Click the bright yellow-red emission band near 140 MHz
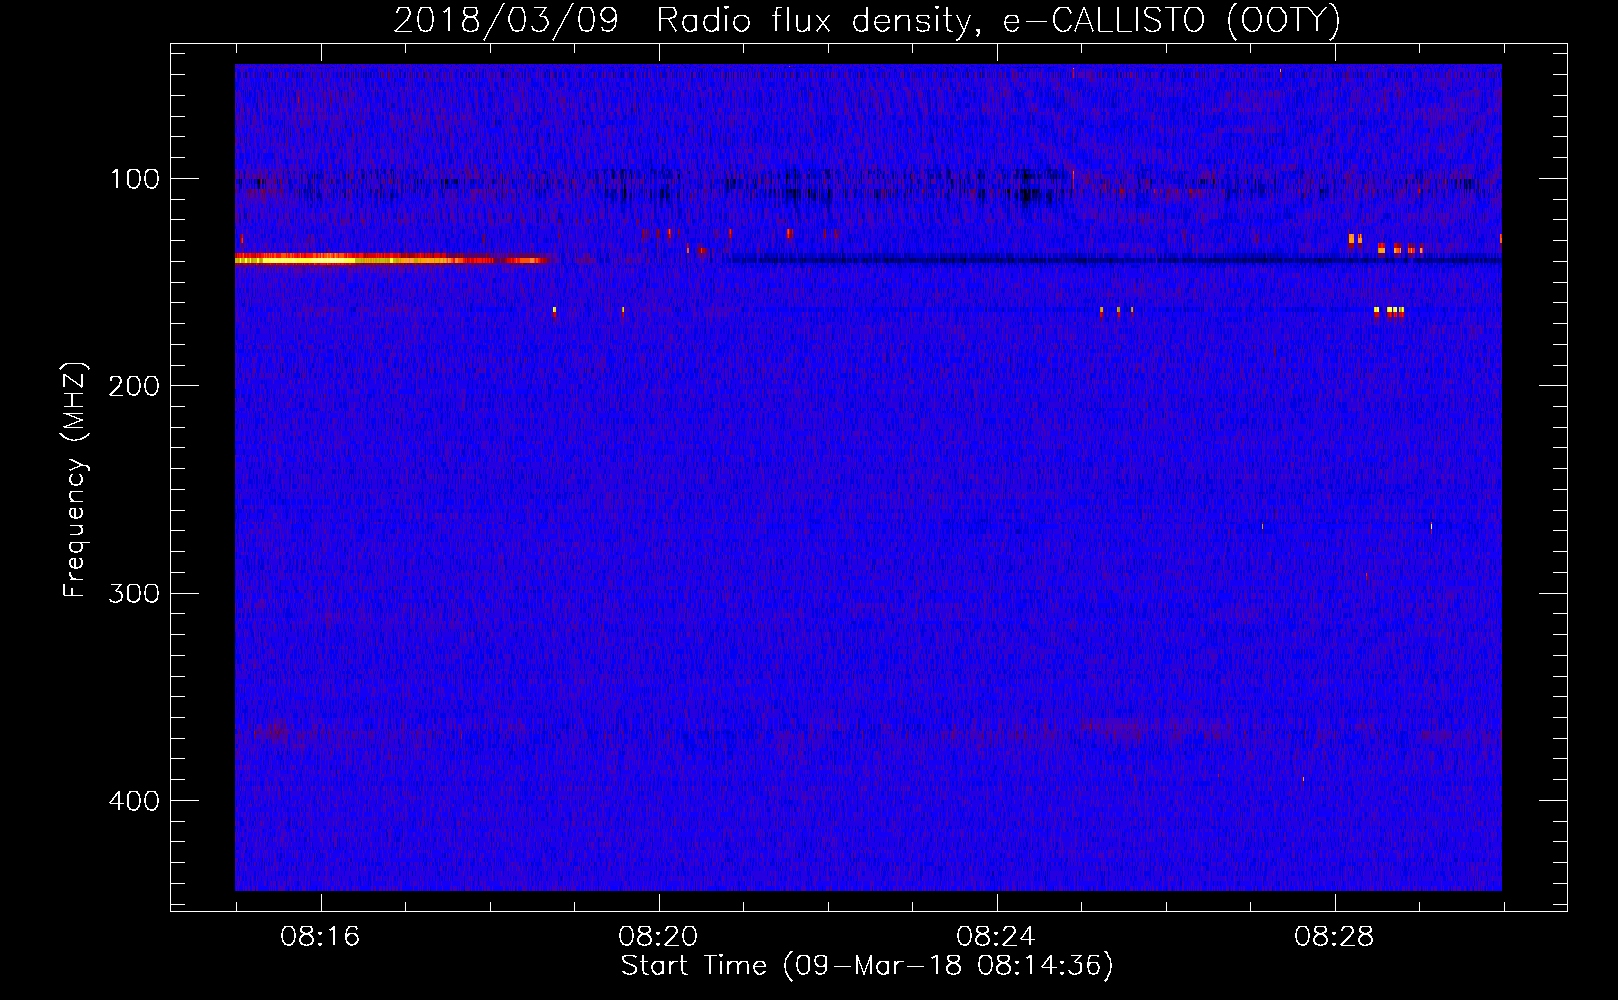Image resolution: width=1618 pixels, height=1000 pixels. pos(392,259)
